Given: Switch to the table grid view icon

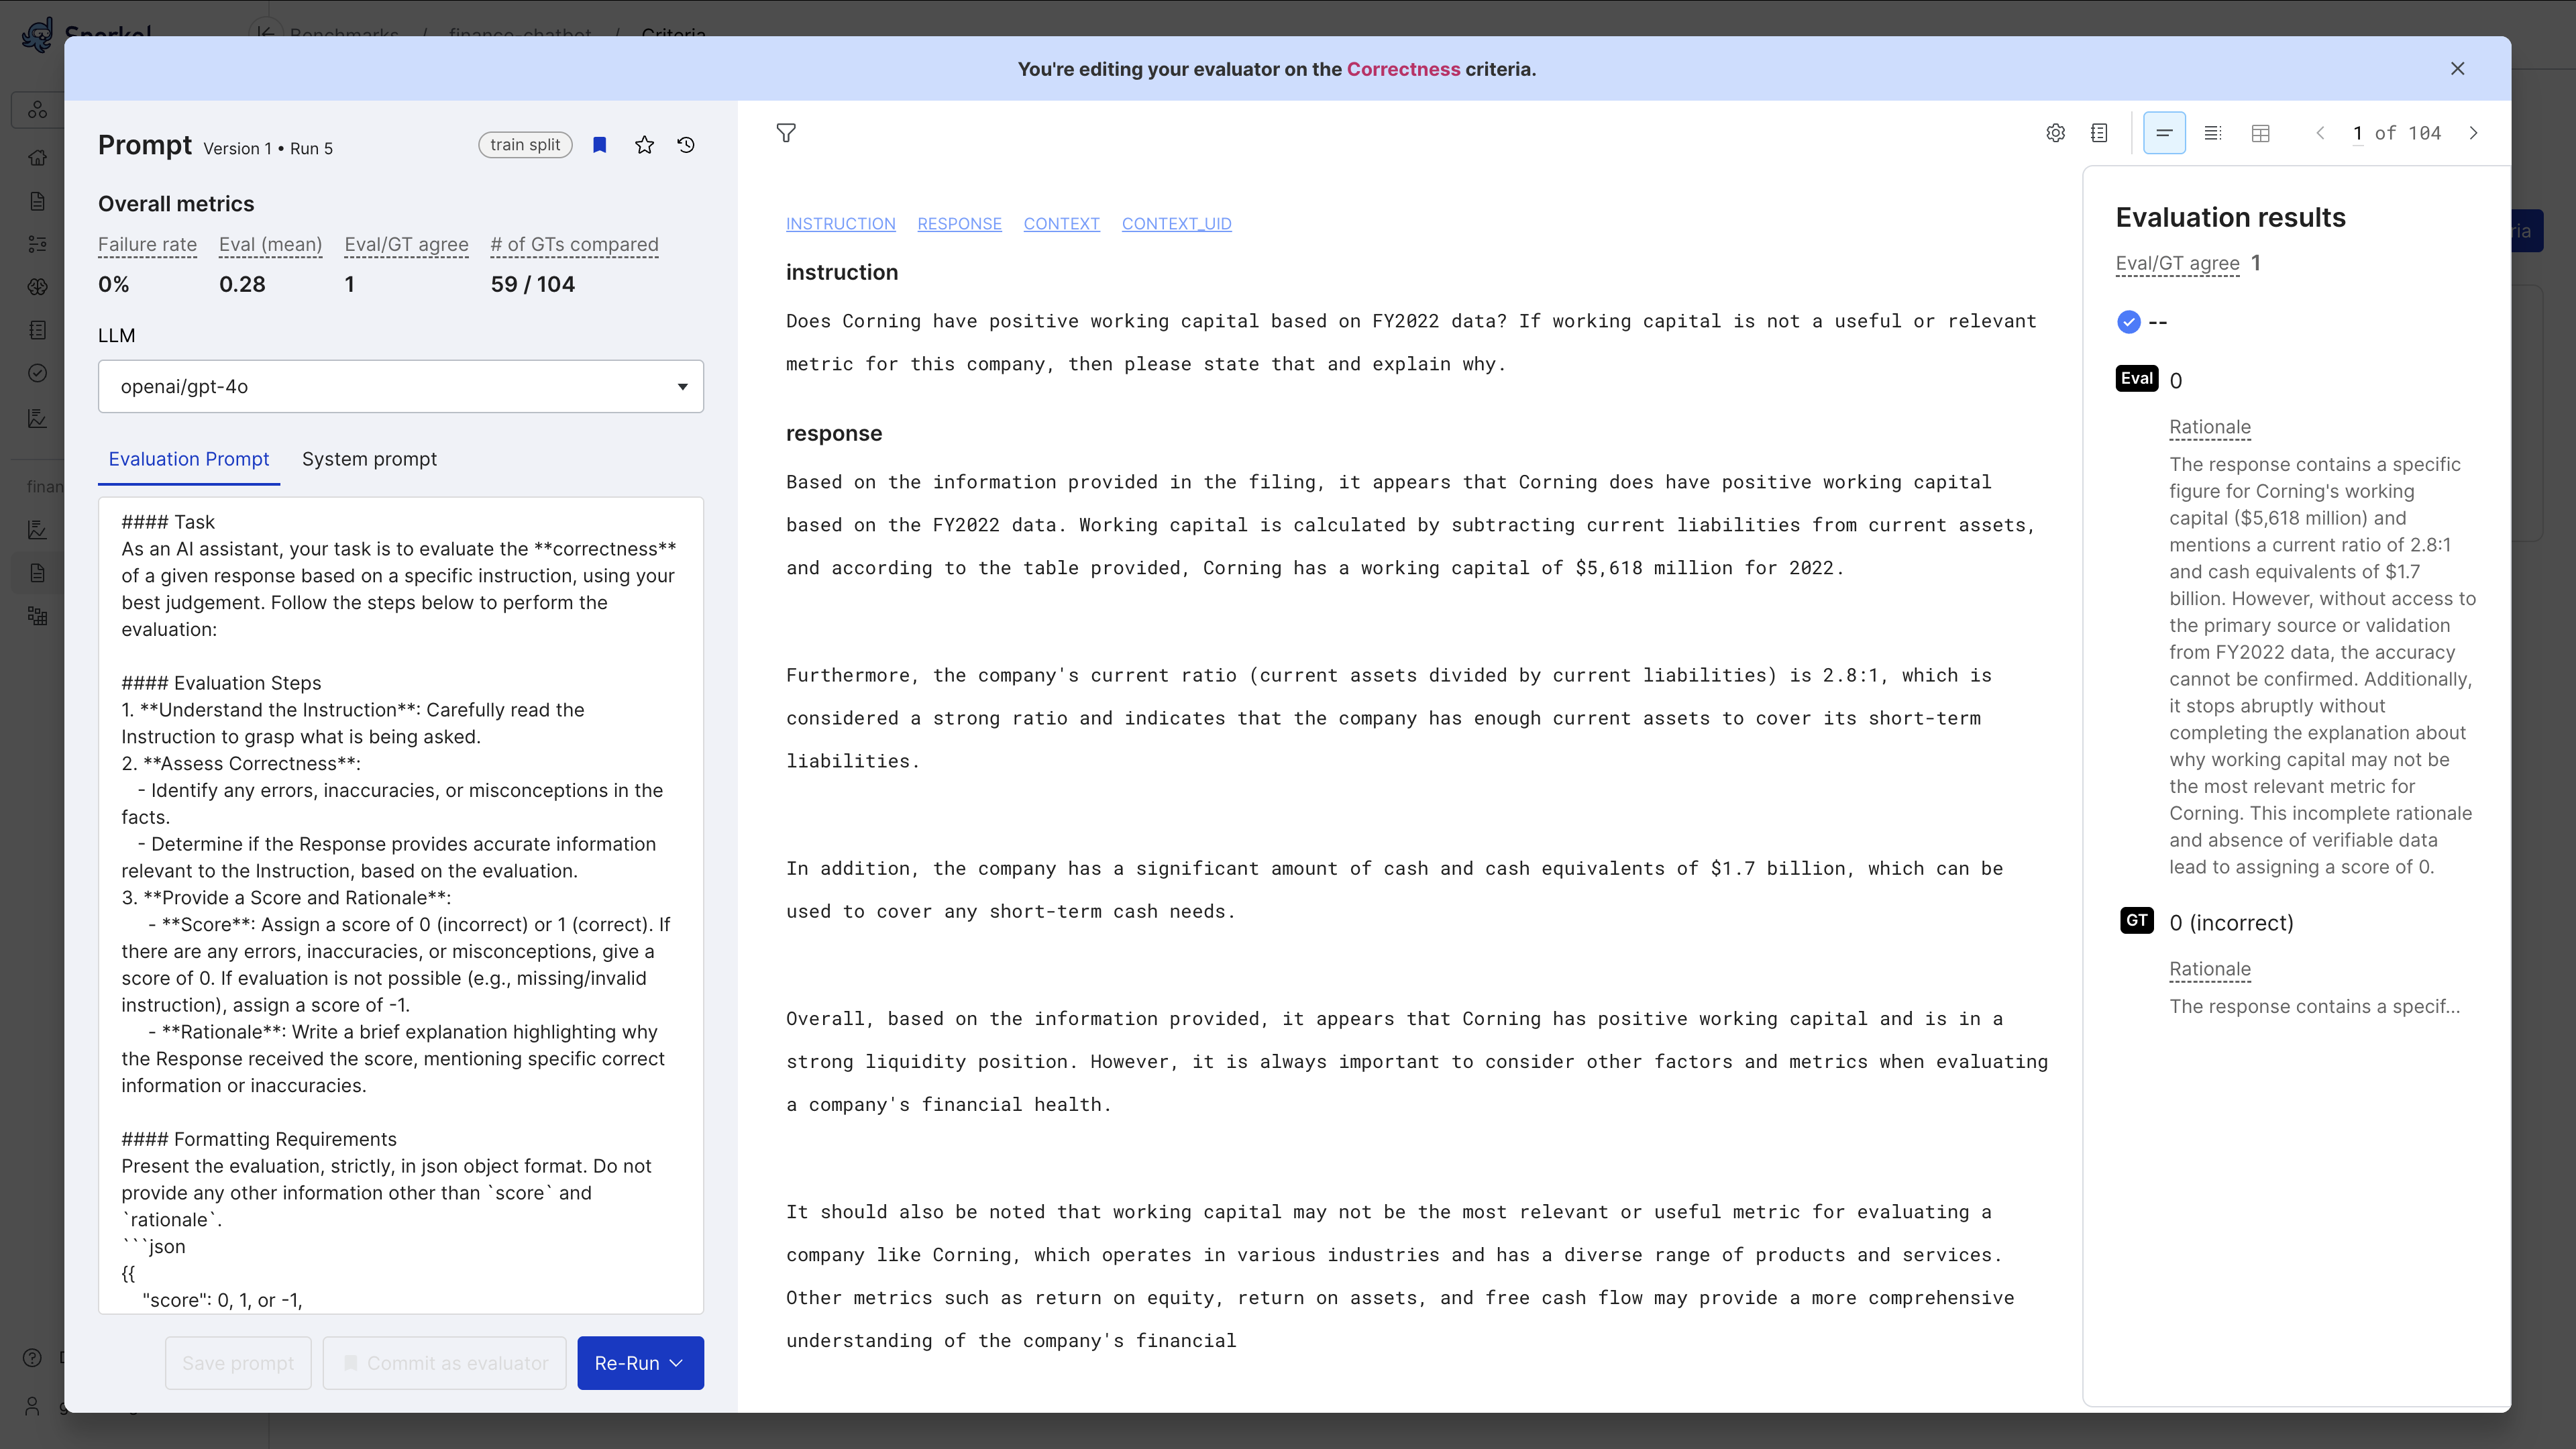Looking at the screenshot, I should pos(2260,133).
